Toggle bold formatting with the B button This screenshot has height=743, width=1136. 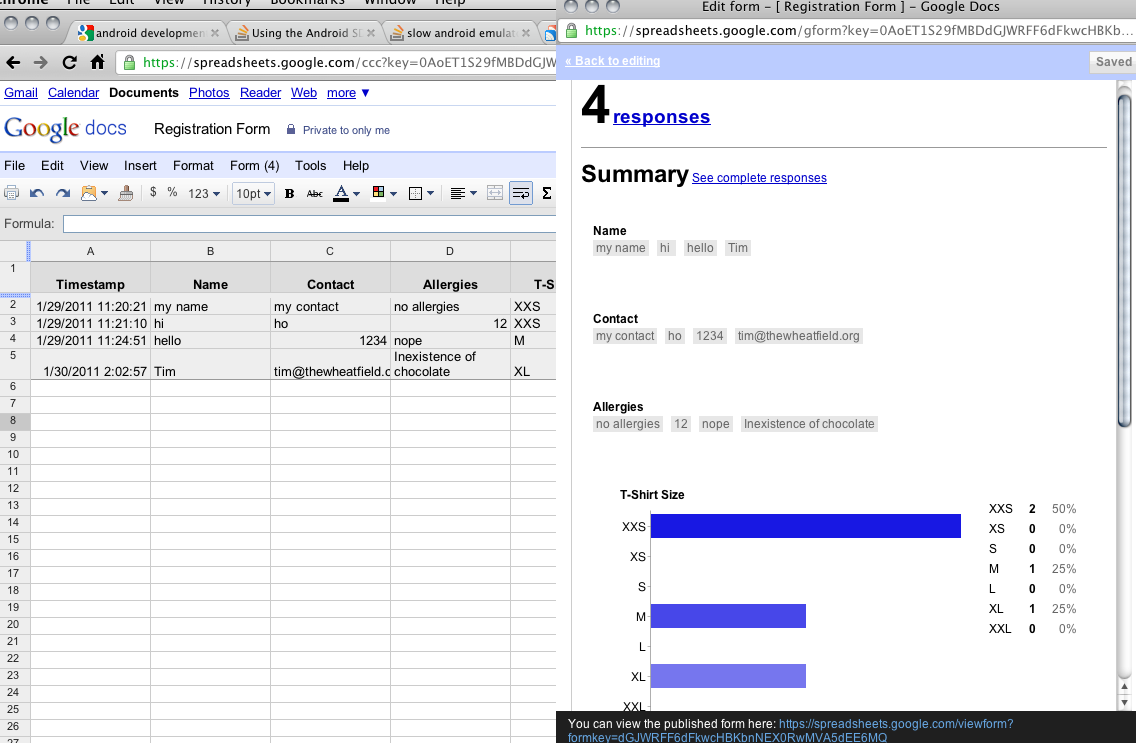click(x=289, y=193)
